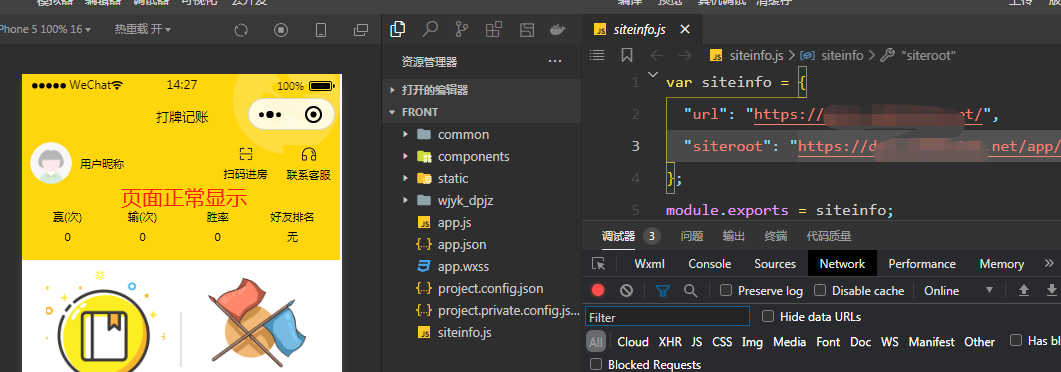Click the network Filter text field

point(667,317)
